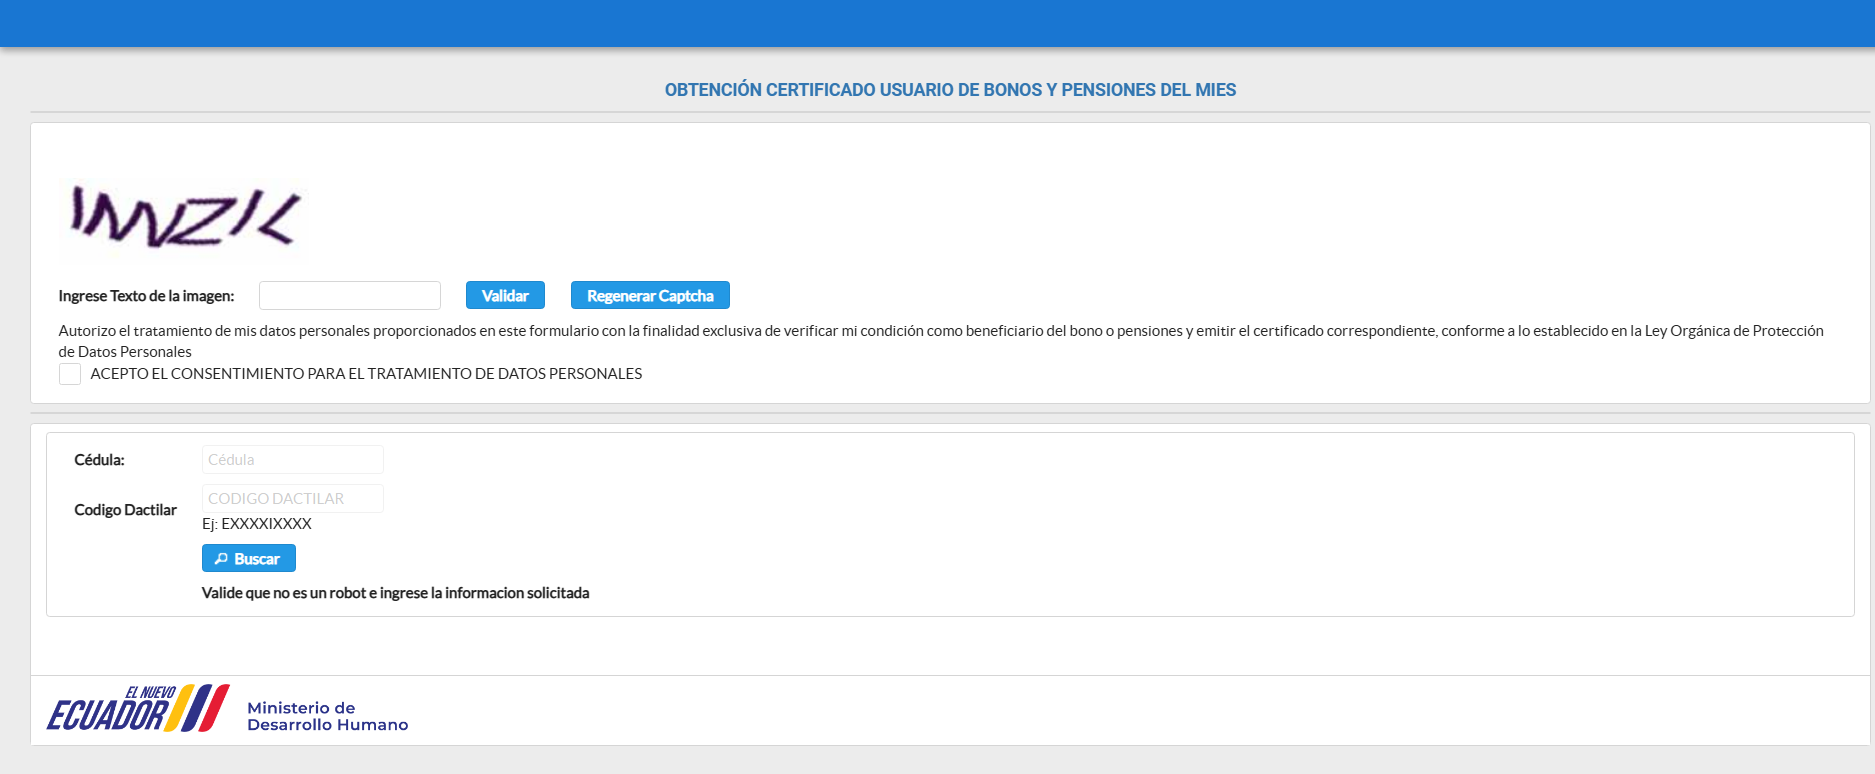1875x774 pixels.
Task: Click the Ministerio de Desarrollo Humano text
Action: (327, 716)
